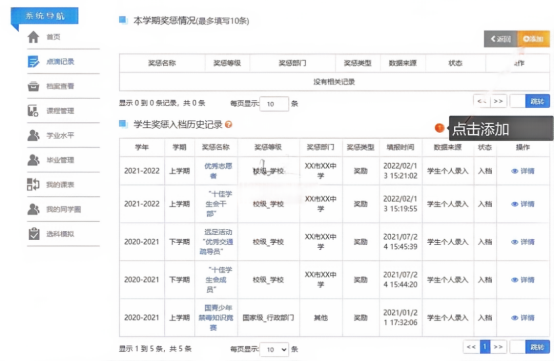The width and height of the screenshot is (554, 361).
Task: Click the 返回 back button
Action: 500,39
